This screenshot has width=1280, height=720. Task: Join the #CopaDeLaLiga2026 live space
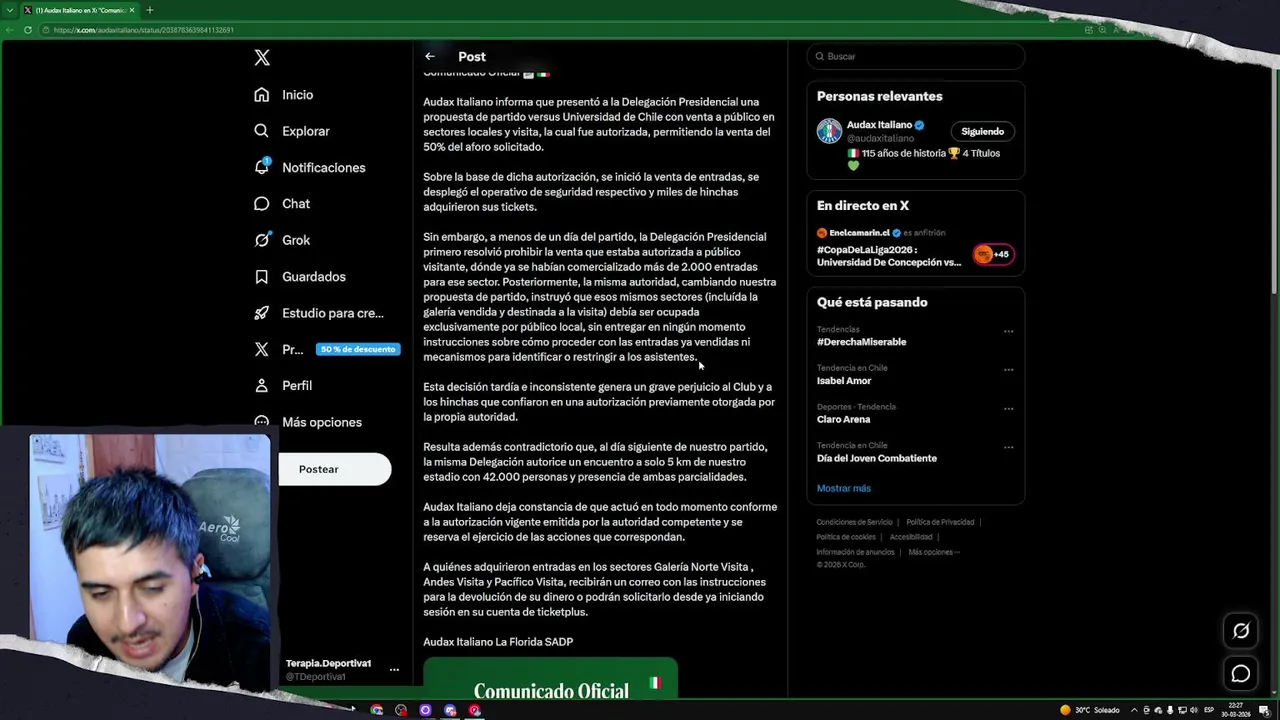[888, 256]
